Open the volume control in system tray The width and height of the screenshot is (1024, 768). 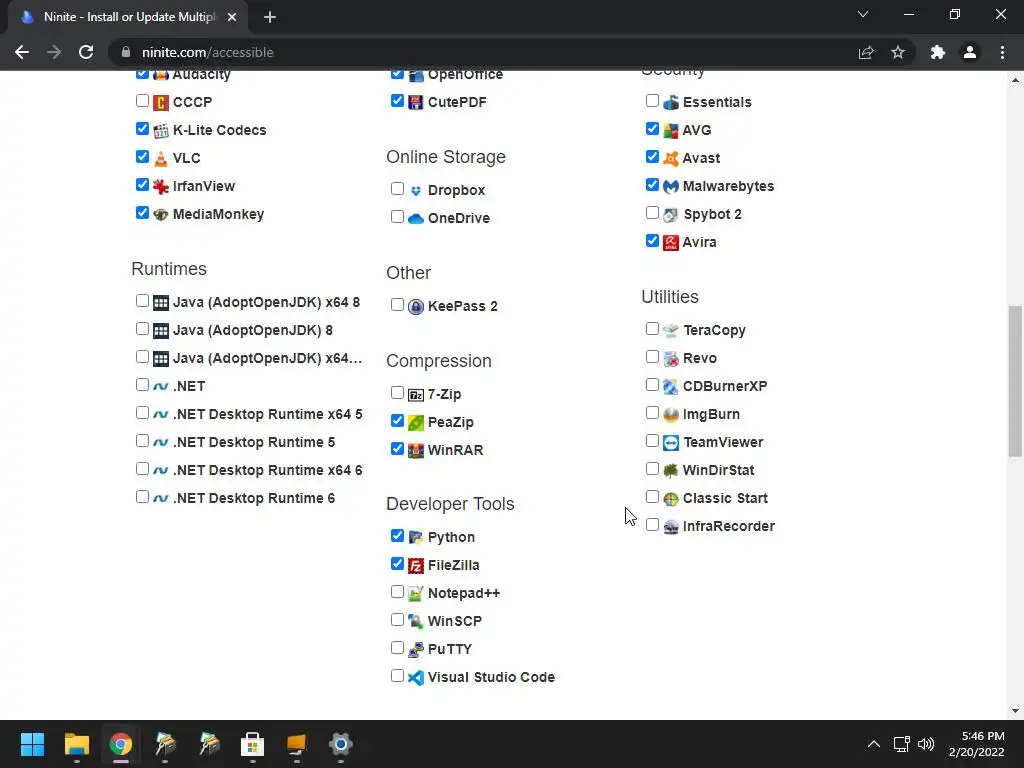(926, 744)
